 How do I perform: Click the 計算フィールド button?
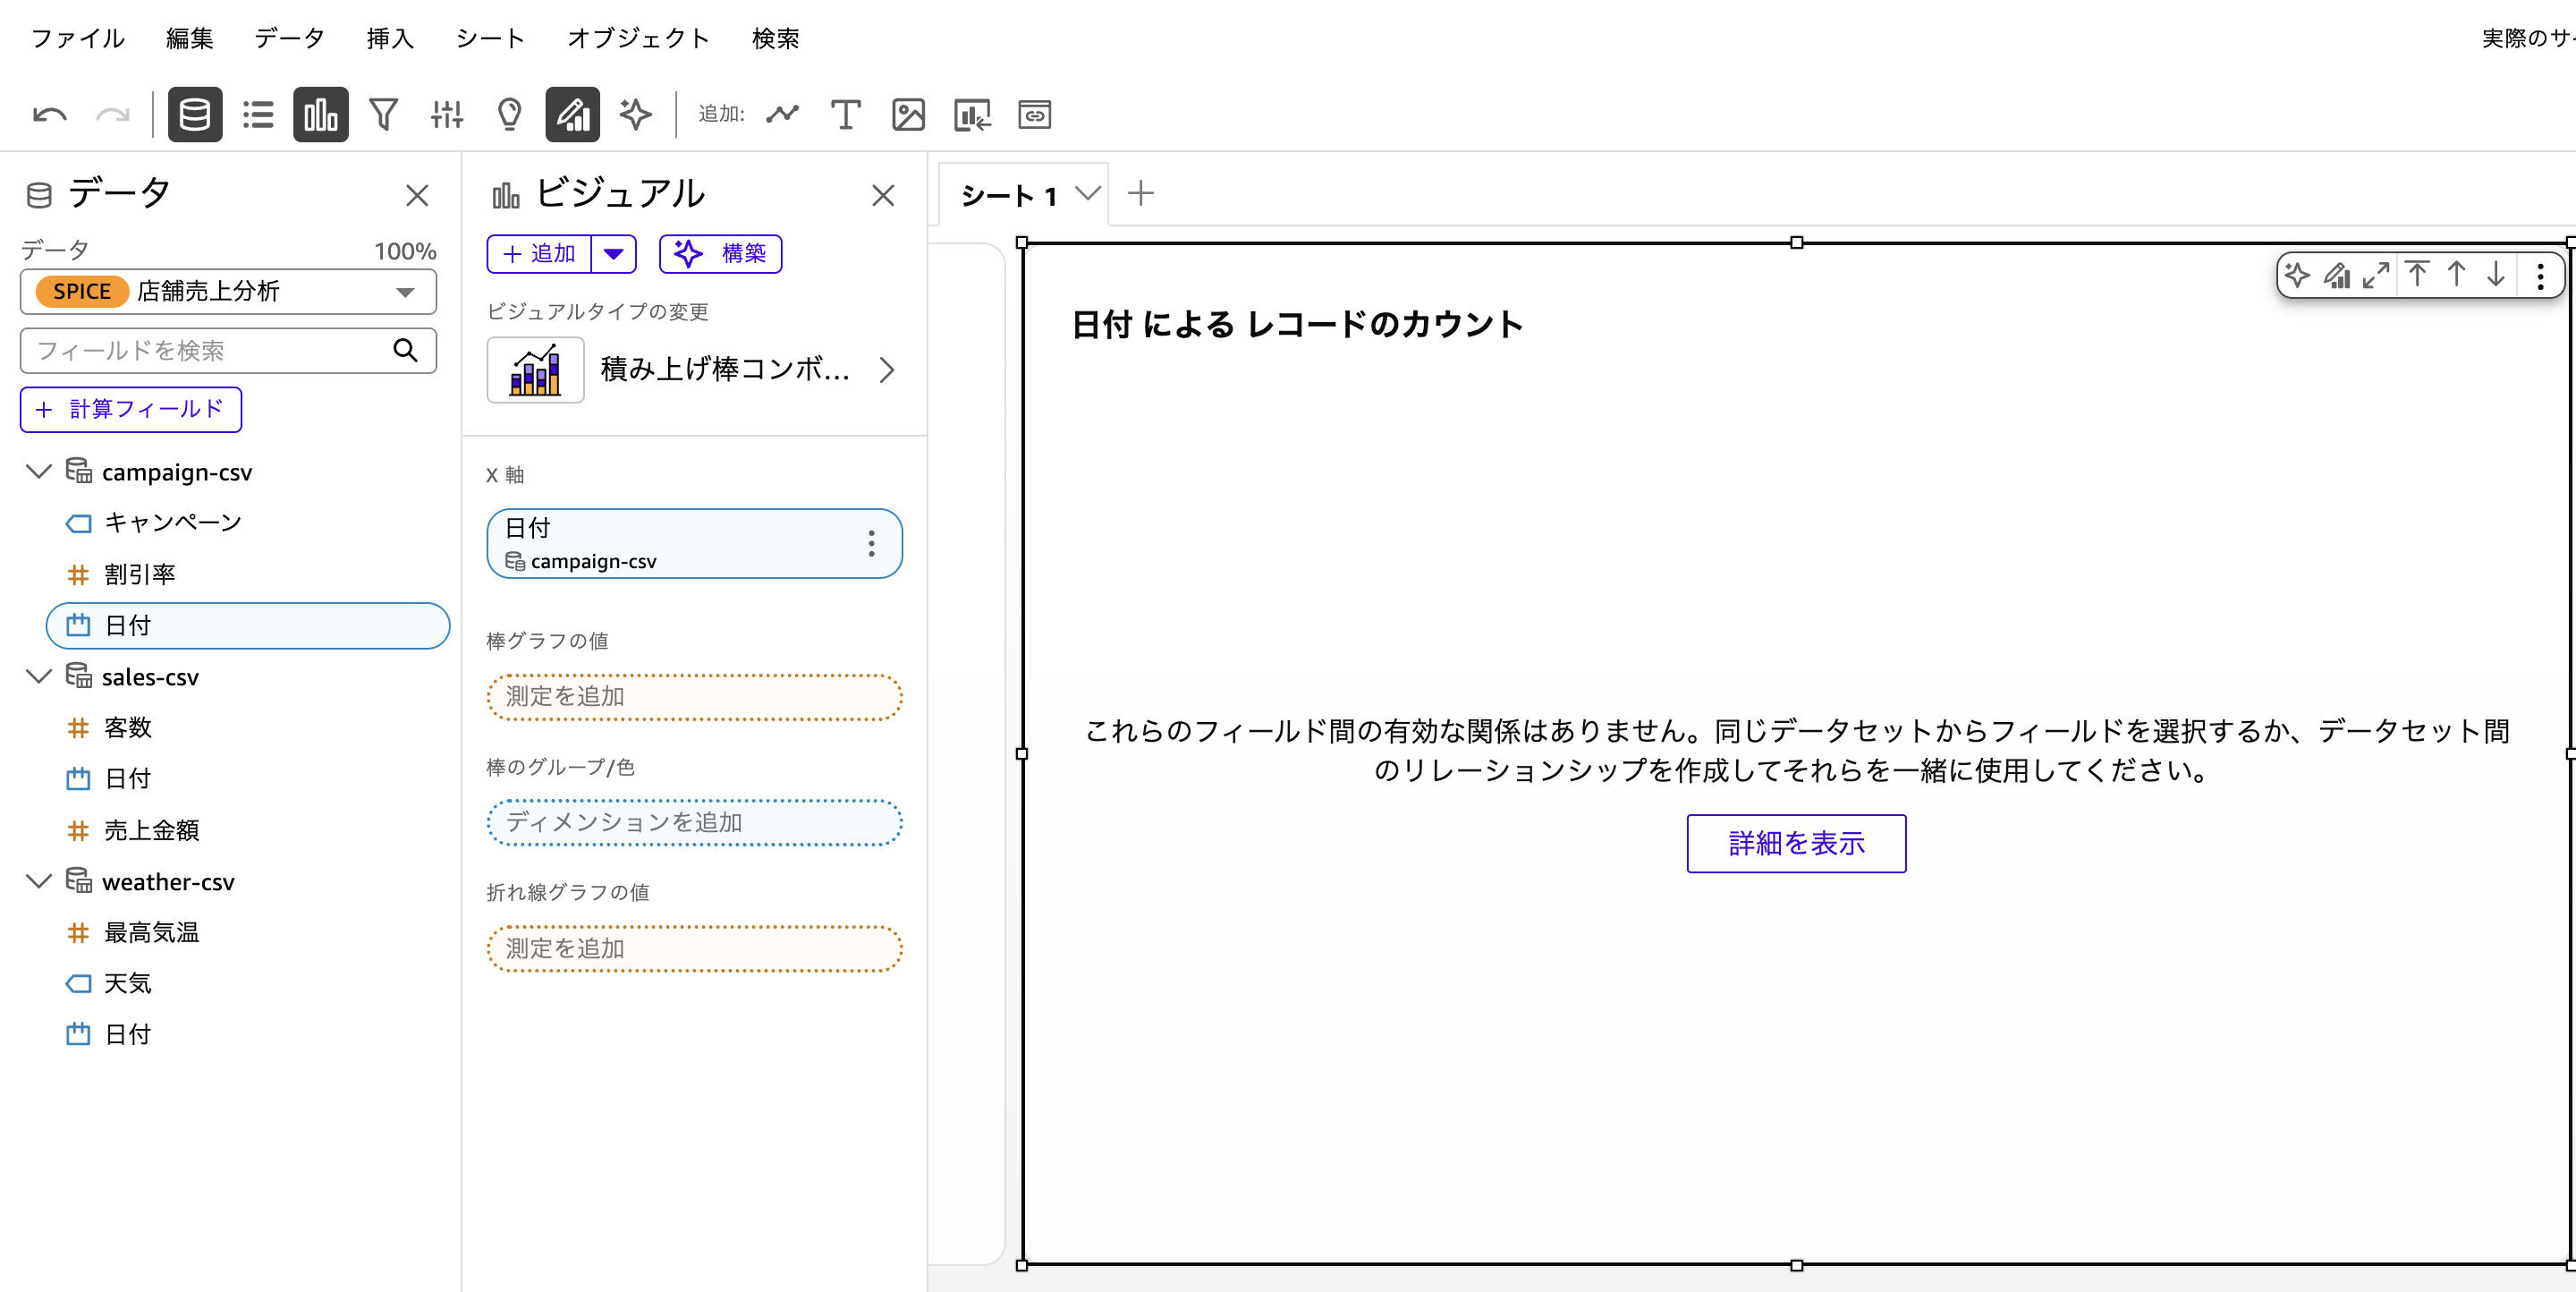tap(131, 410)
